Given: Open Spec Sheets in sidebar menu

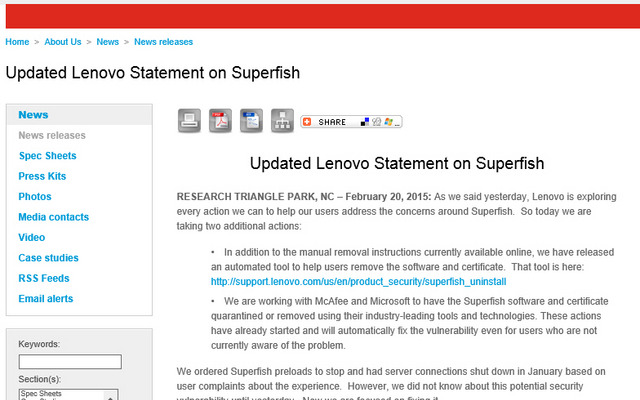Looking at the screenshot, I should click(48, 156).
